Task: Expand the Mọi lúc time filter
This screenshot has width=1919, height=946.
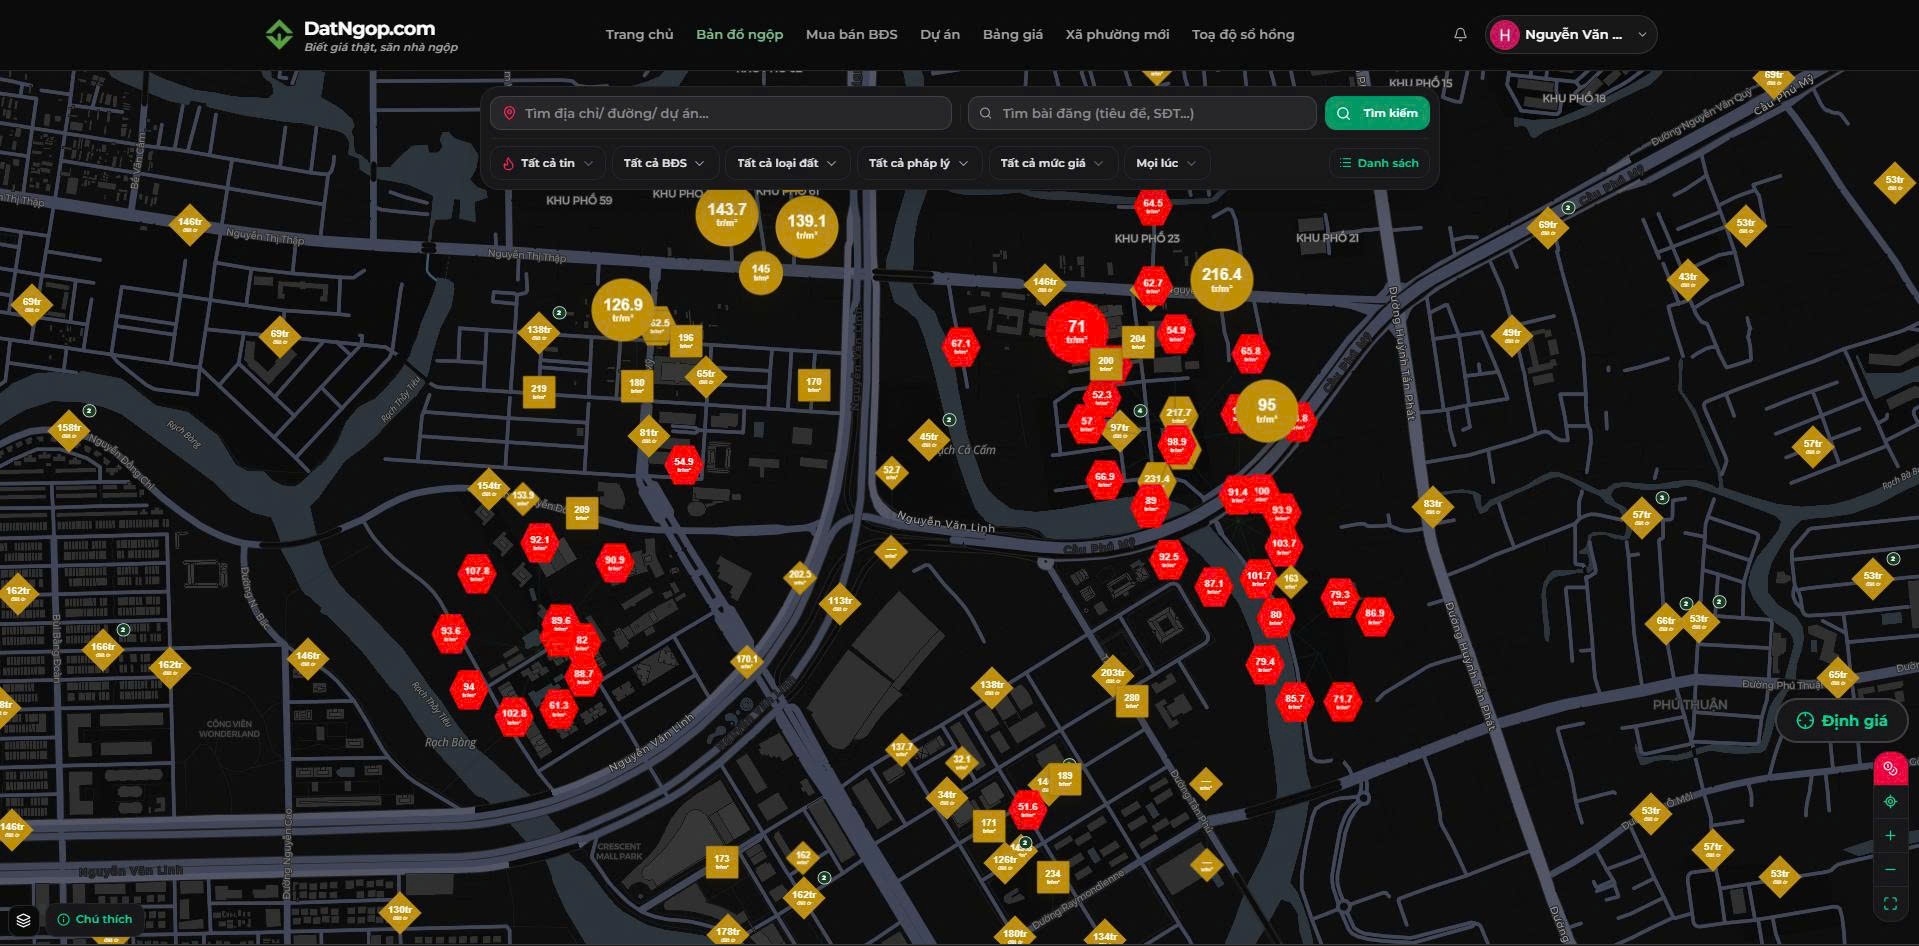Action: tap(1166, 163)
